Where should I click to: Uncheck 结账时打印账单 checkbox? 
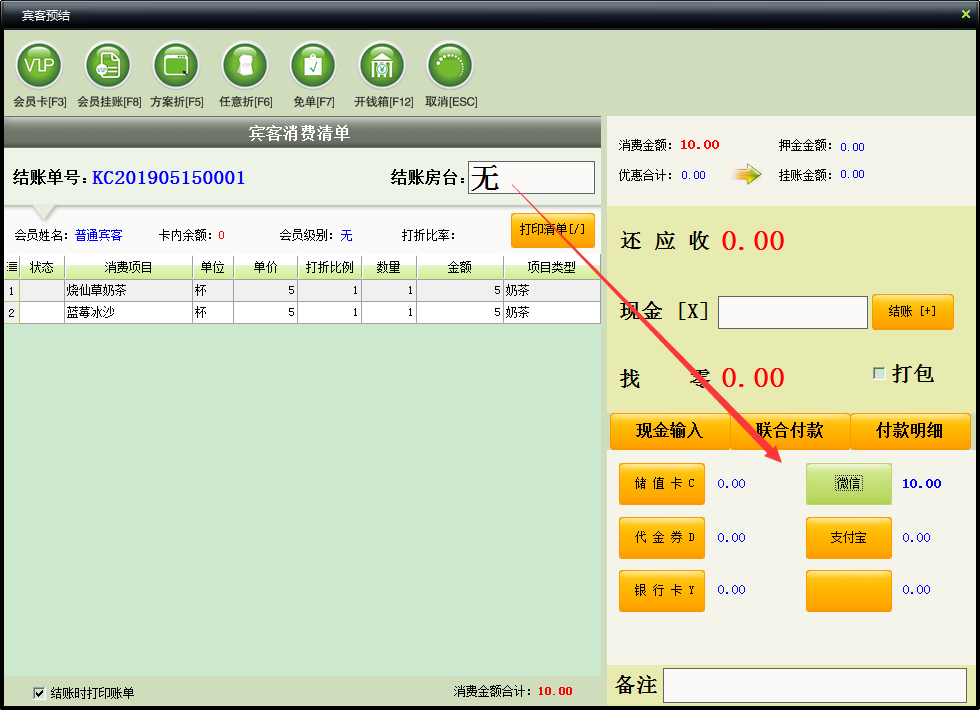pyautogui.click(x=39, y=692)
